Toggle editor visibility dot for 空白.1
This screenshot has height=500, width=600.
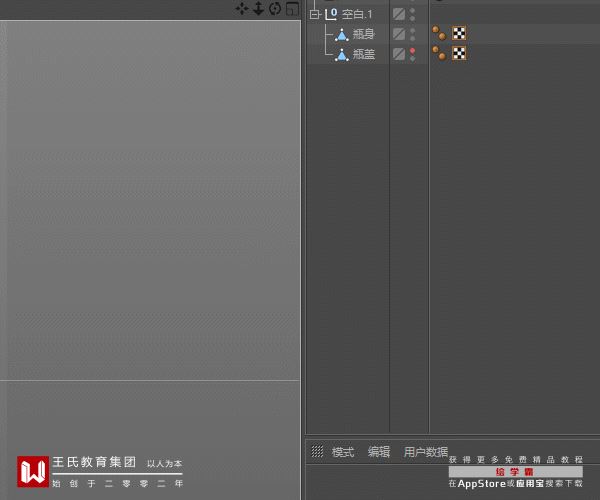412,11
